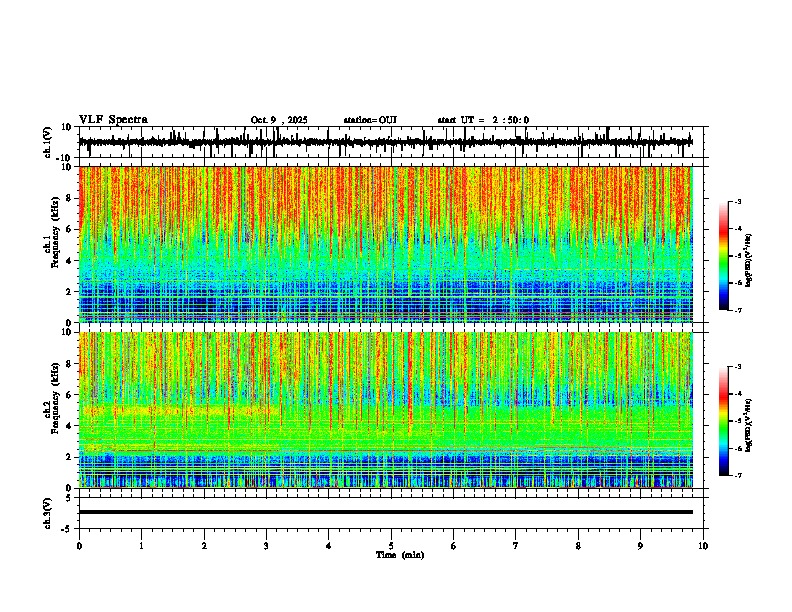
Task: Click time axis tick label "6"
Action: tap(454, 546)
